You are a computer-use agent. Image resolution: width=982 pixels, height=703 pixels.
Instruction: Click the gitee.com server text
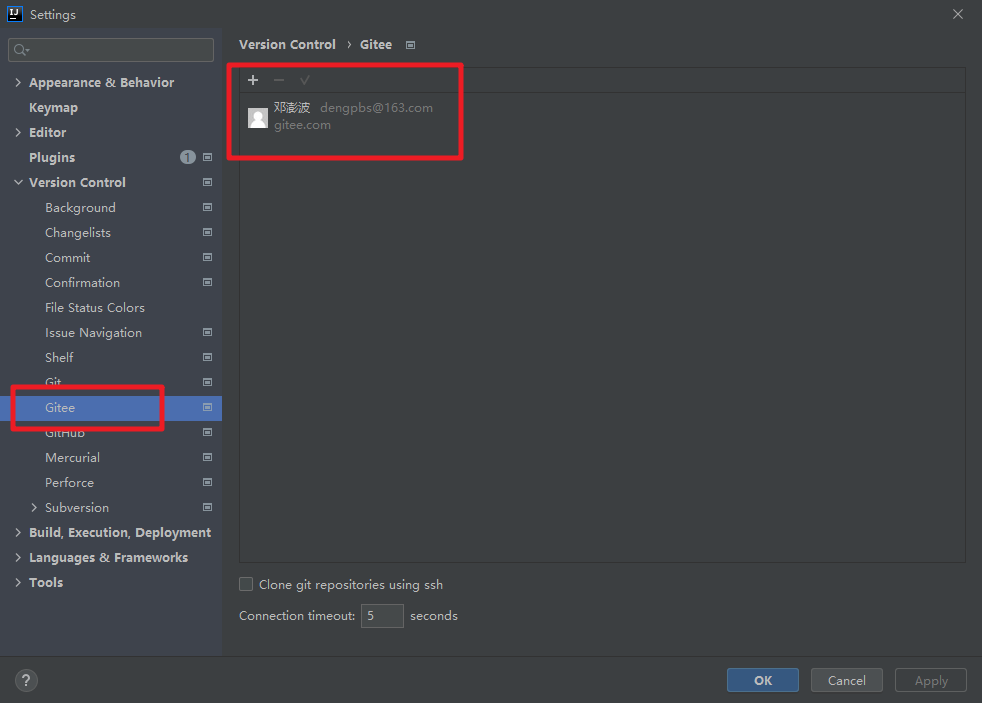point(302,125)
